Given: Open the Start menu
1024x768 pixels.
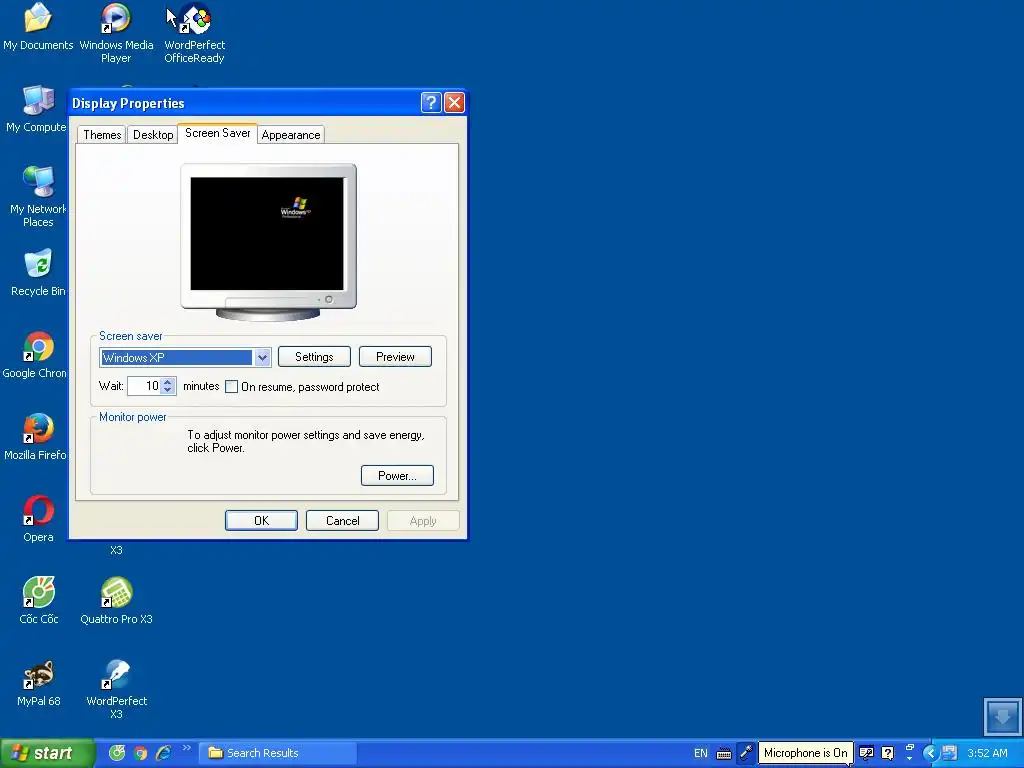Looking at the screenshot, I should pos(47,753).
